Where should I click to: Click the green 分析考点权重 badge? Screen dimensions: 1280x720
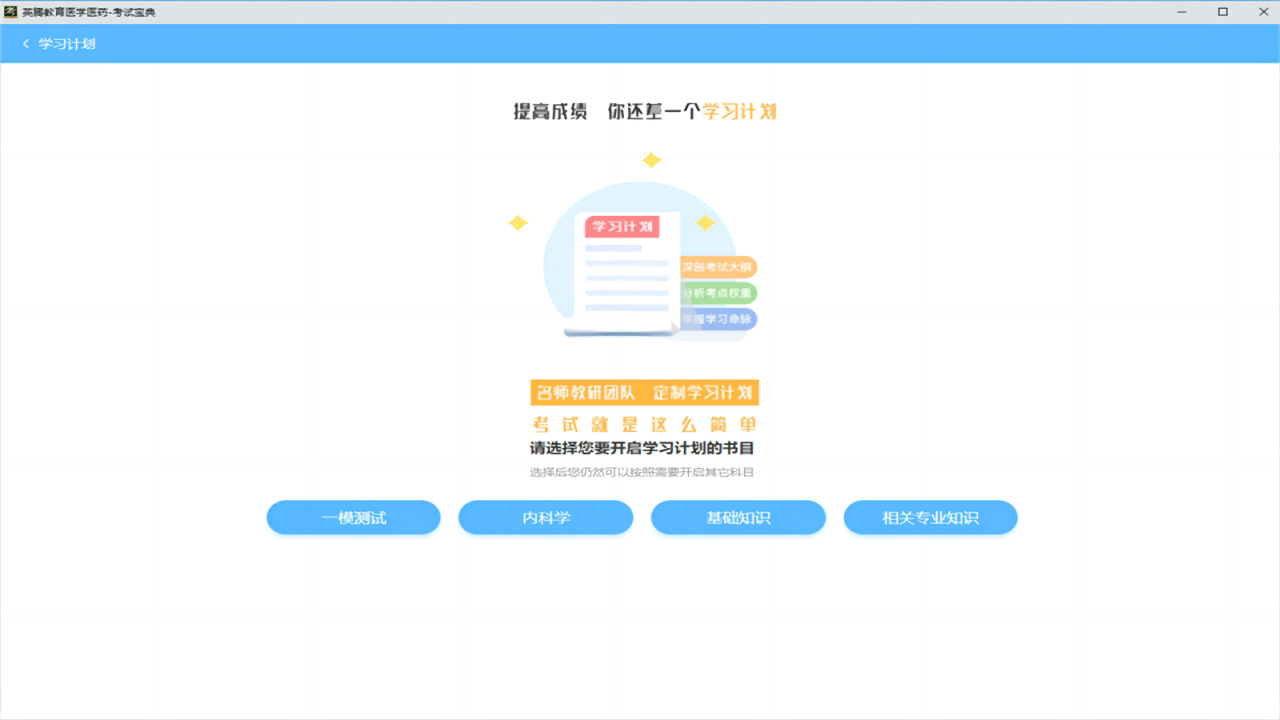(x=716, y=293)
